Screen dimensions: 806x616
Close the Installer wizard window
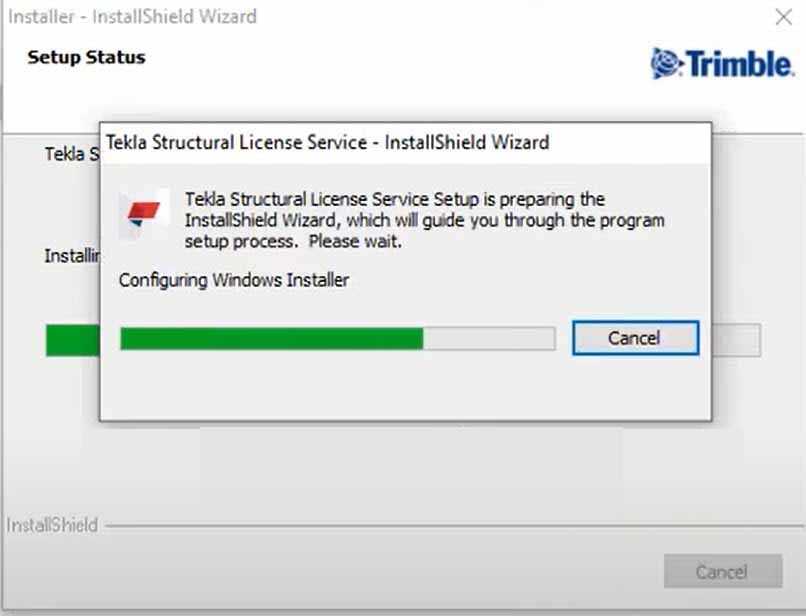pyautogui.click(x=783, y=17)
